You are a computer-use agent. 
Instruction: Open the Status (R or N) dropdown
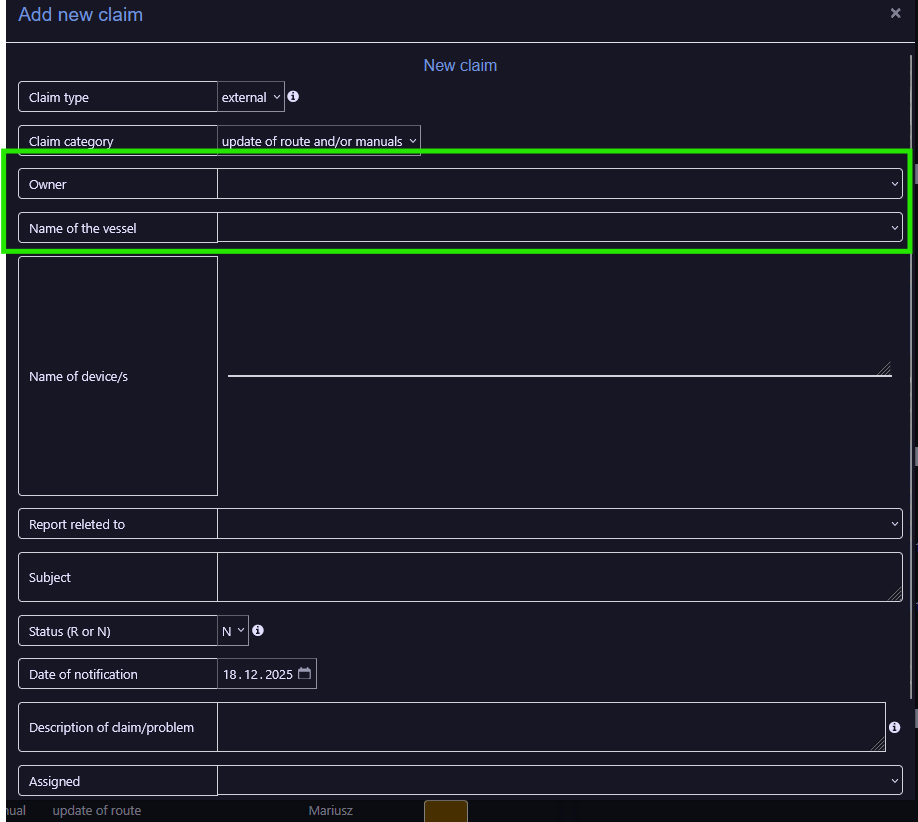tap(233, 631)
